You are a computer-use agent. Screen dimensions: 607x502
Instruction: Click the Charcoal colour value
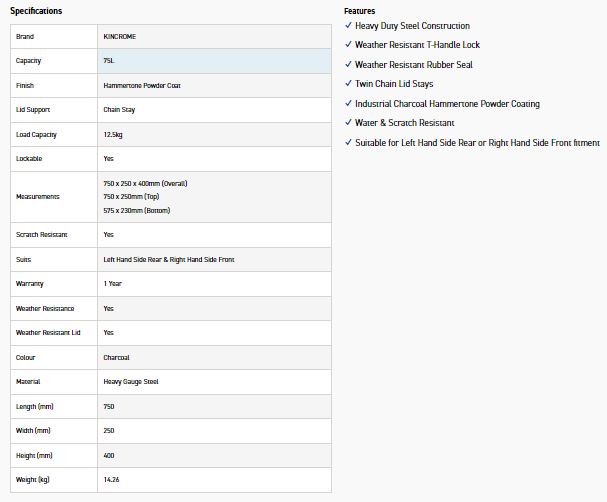[117, 357]
